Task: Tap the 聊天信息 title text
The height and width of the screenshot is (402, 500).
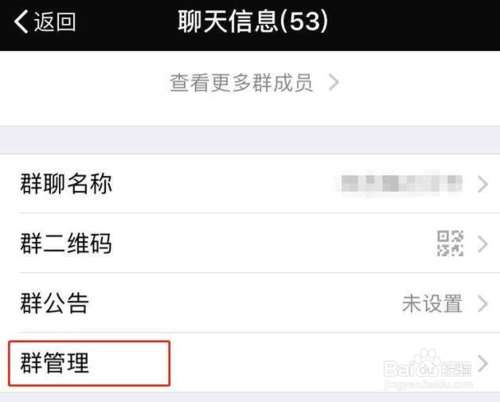Action: (x=228, y=21)
